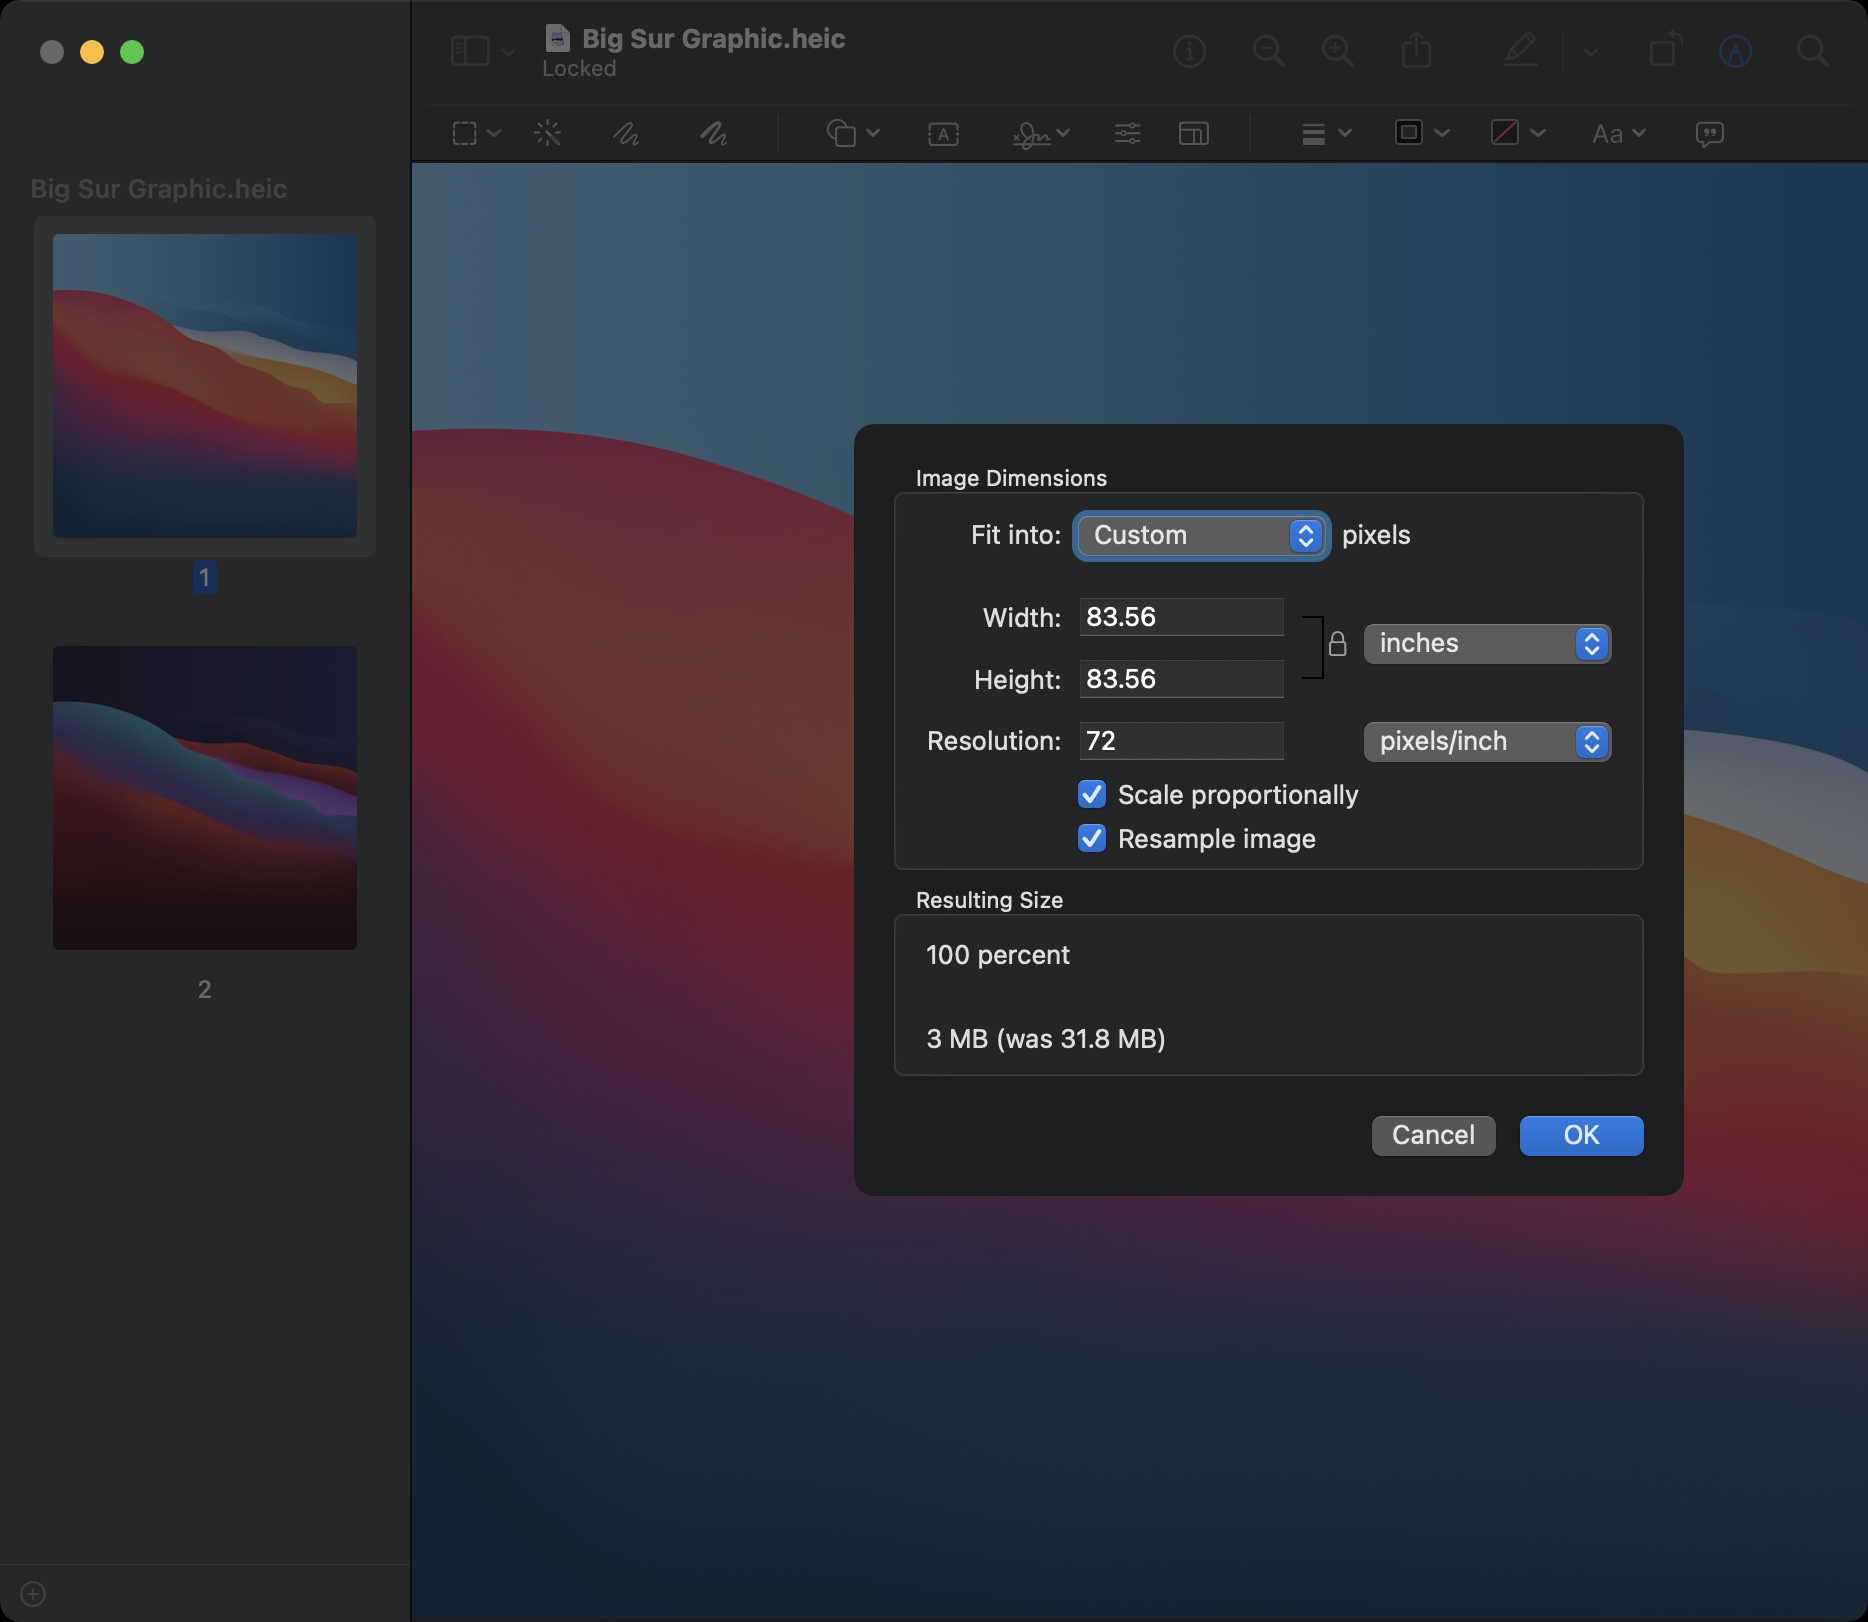Click the yellow minimize window button
This screenshot has width=1868, height=1622.
click(x=92, y=52)
